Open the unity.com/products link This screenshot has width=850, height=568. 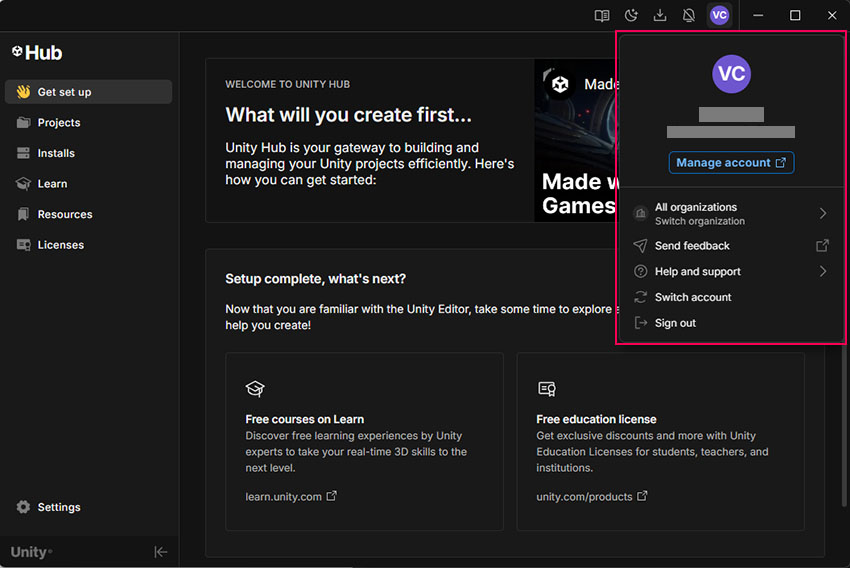click(x=591, y=496)
